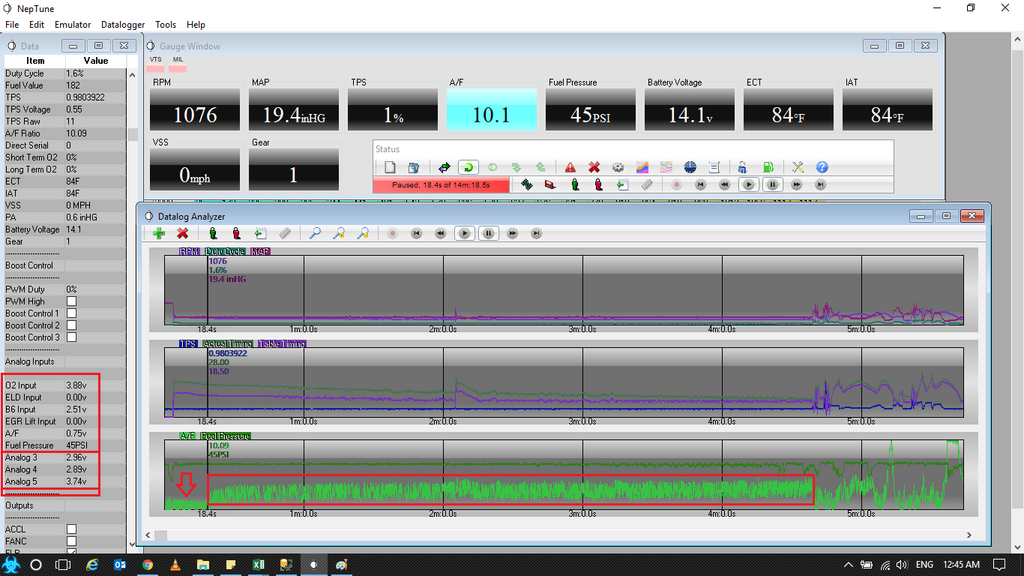
Task: Click the Data panel scroll up arrow
Action: (133, 75)
